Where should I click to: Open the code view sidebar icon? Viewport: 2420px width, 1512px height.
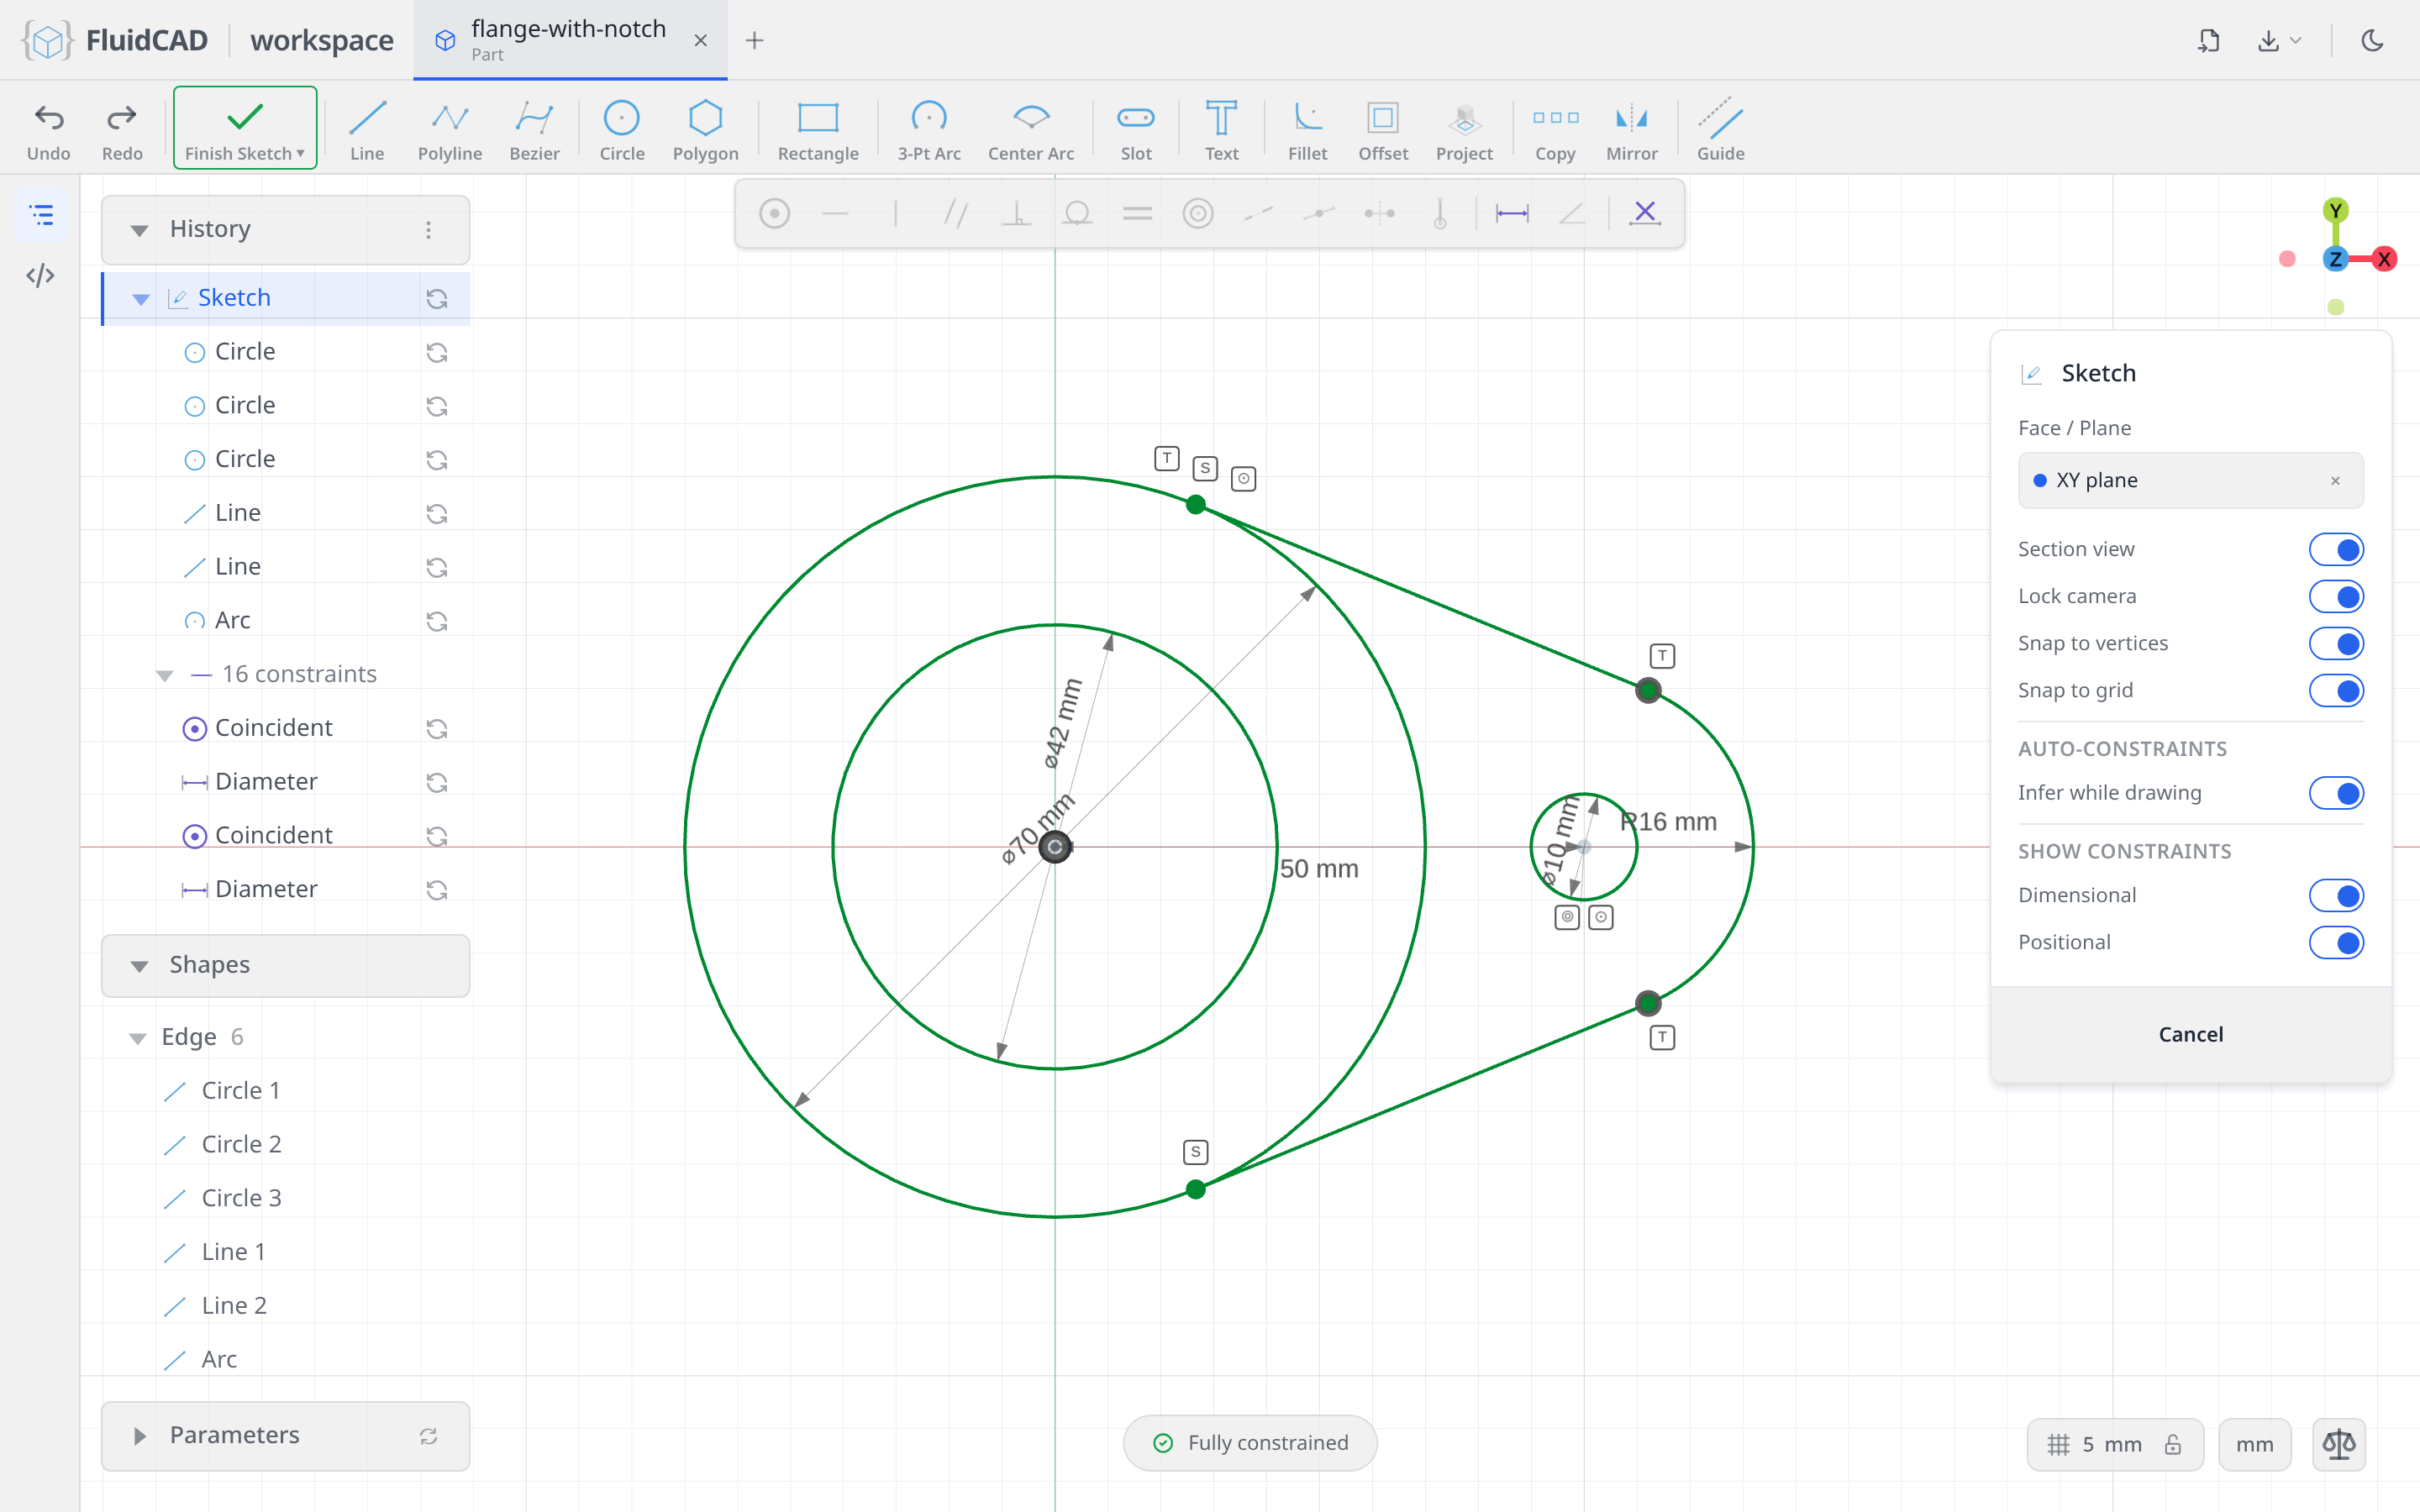[41, 275]
